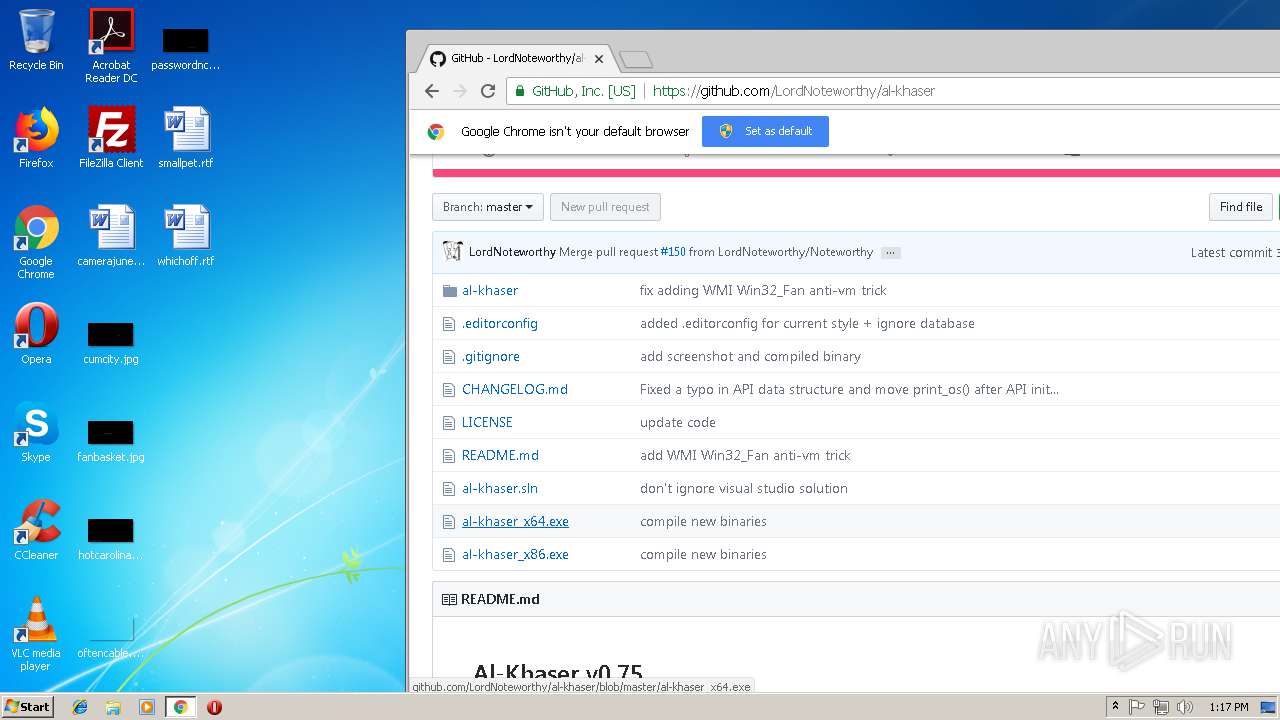Image resolution: width=1280 pixels, height=720 pixels.
Task: Open Branch: master dropdown
Action: pyautogui.click(x=488, y=207)
